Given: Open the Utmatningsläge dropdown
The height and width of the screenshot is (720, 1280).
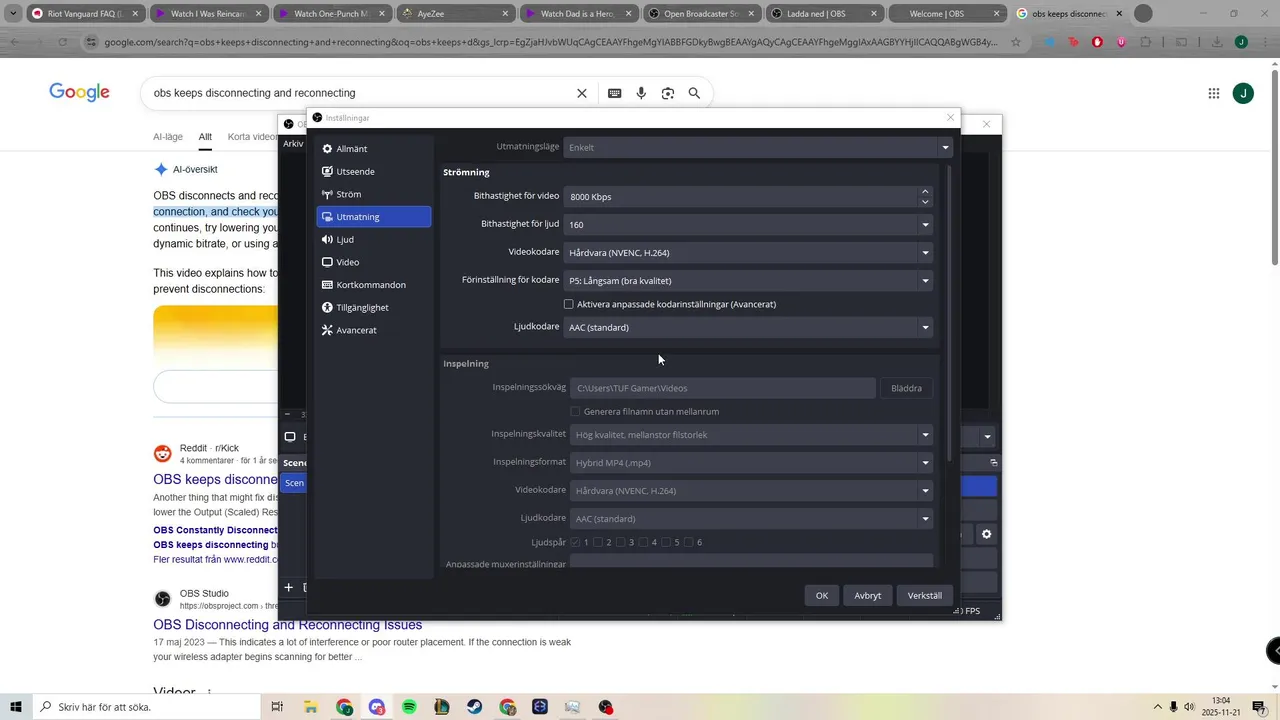Looking at the screenshot, I should click(758, 147).
